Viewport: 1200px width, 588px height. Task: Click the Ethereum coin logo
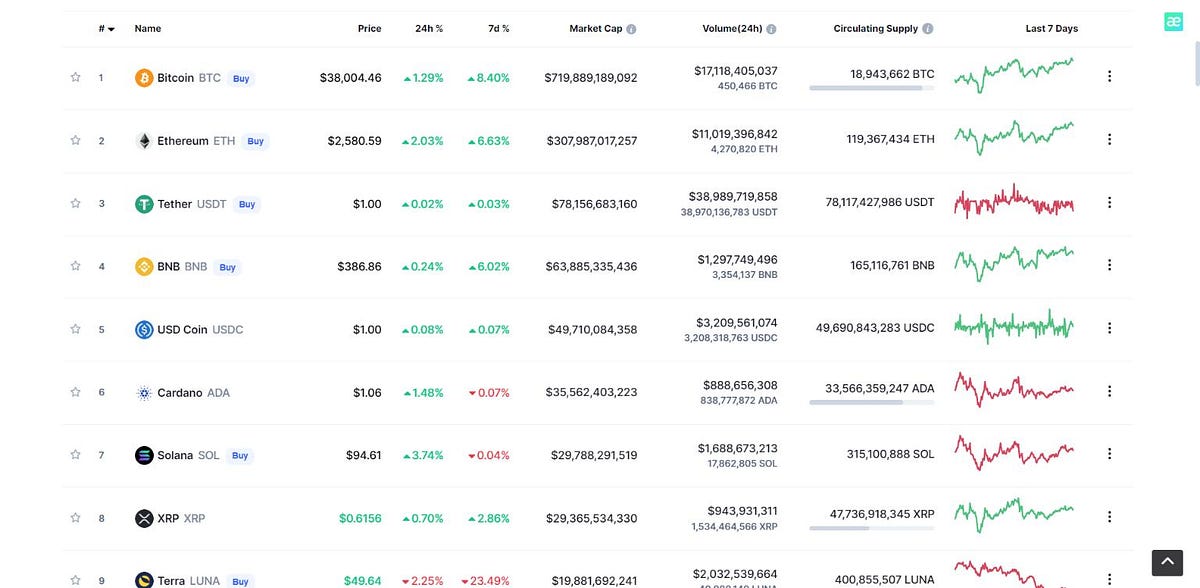click(143, 140)
